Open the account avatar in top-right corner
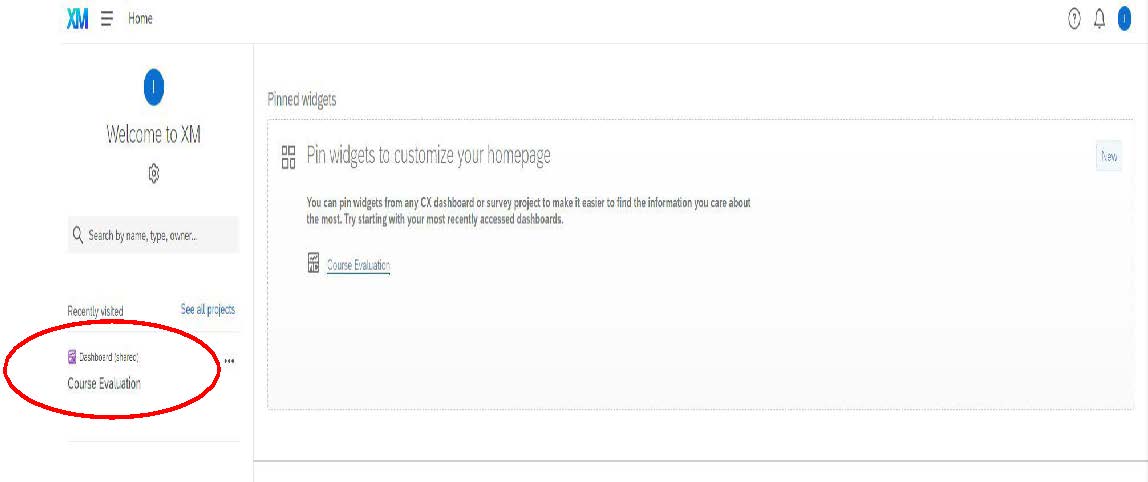Image resolution: width=1148 pixels, height=482 pixels. (1125, 19)
